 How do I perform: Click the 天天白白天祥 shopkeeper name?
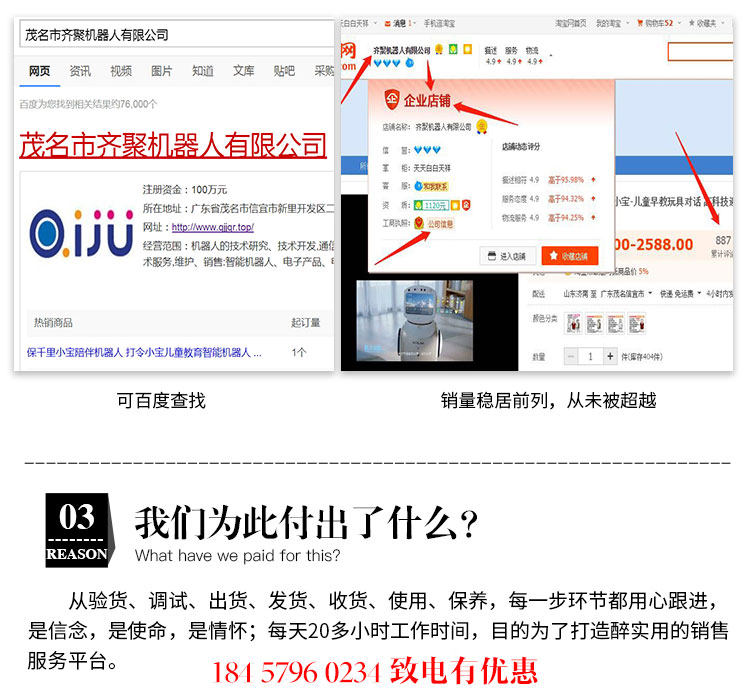(x=432, y=168)
